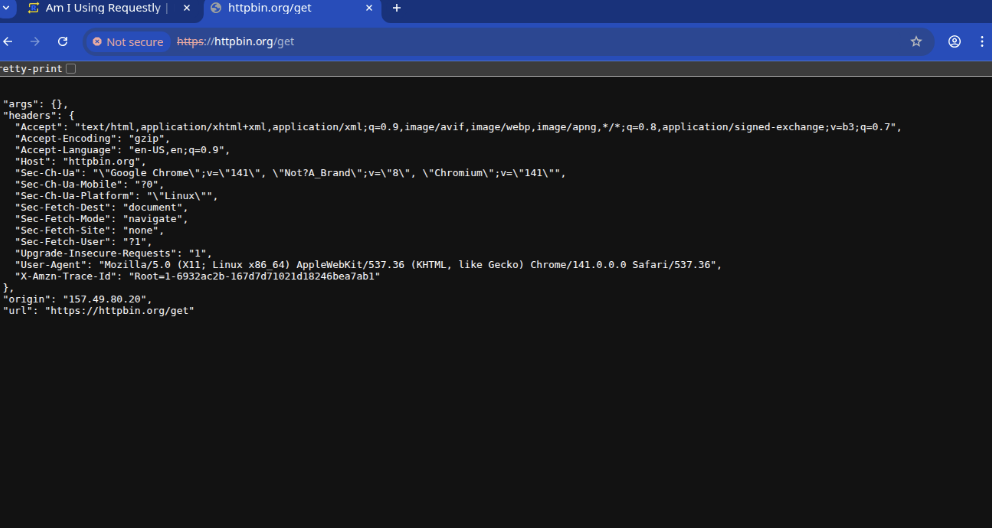The height and width of the screenshot is (528, 992).
Task: Click the "Sec-Fetch-Dest": "document" line
Action: click(101, 207)
